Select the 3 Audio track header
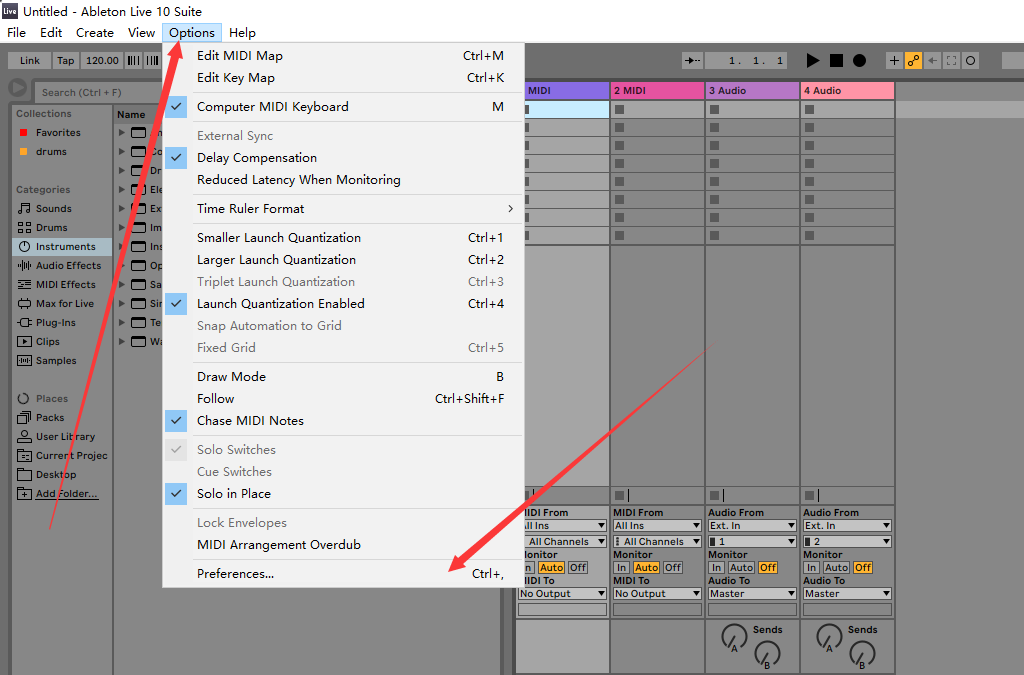This screenshot has height=675, width=1024. coord(752,91)
